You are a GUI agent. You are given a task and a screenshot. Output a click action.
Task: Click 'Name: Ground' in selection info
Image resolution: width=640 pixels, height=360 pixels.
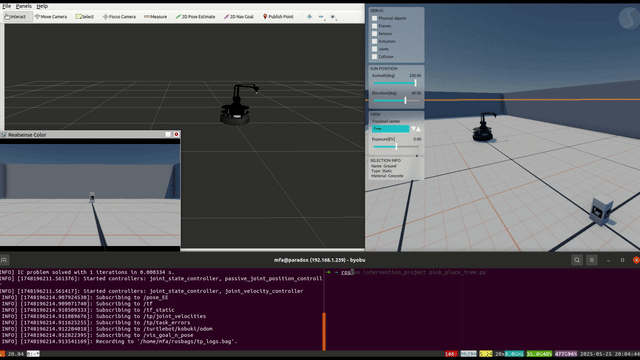(x=383, y=166)
